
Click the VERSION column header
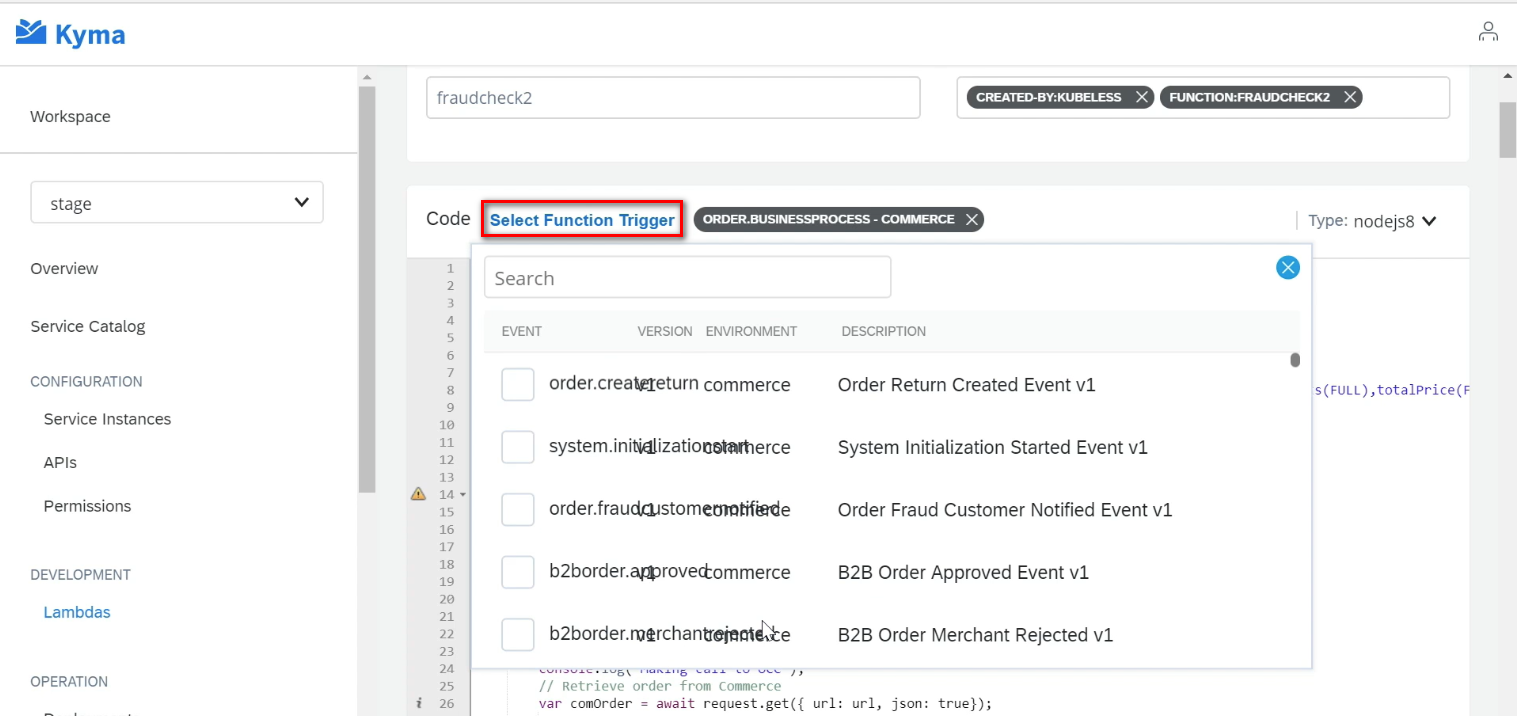pyautogui.click(x=665, y=331)
